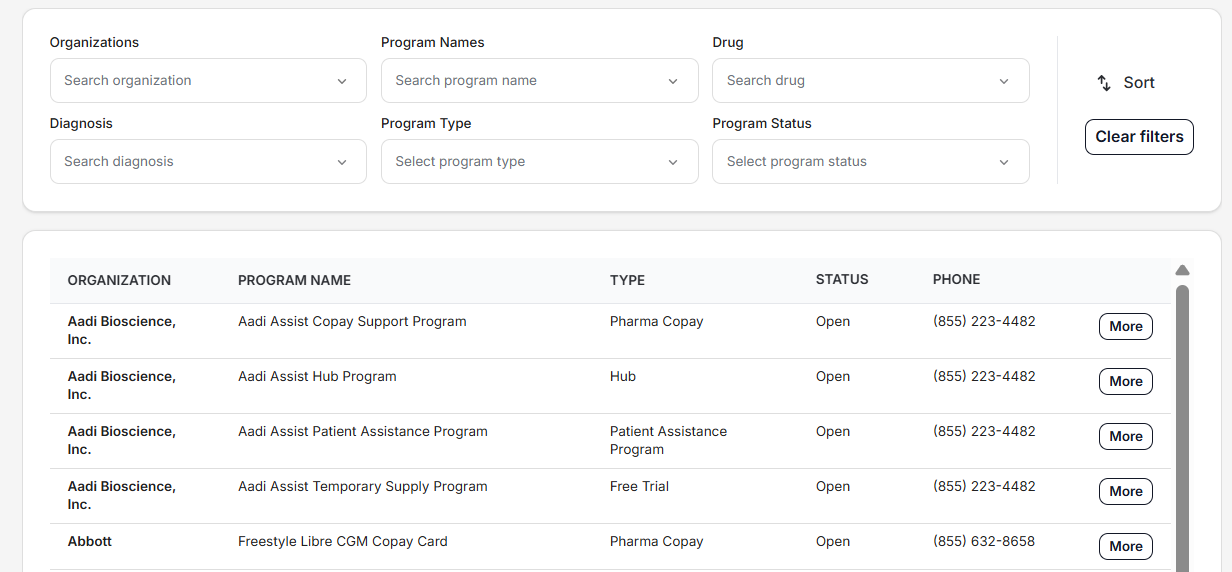Screen dimensions: 1232x572
Task: Open the Program Names search dropdown
Action: click(x=539, y=80)
